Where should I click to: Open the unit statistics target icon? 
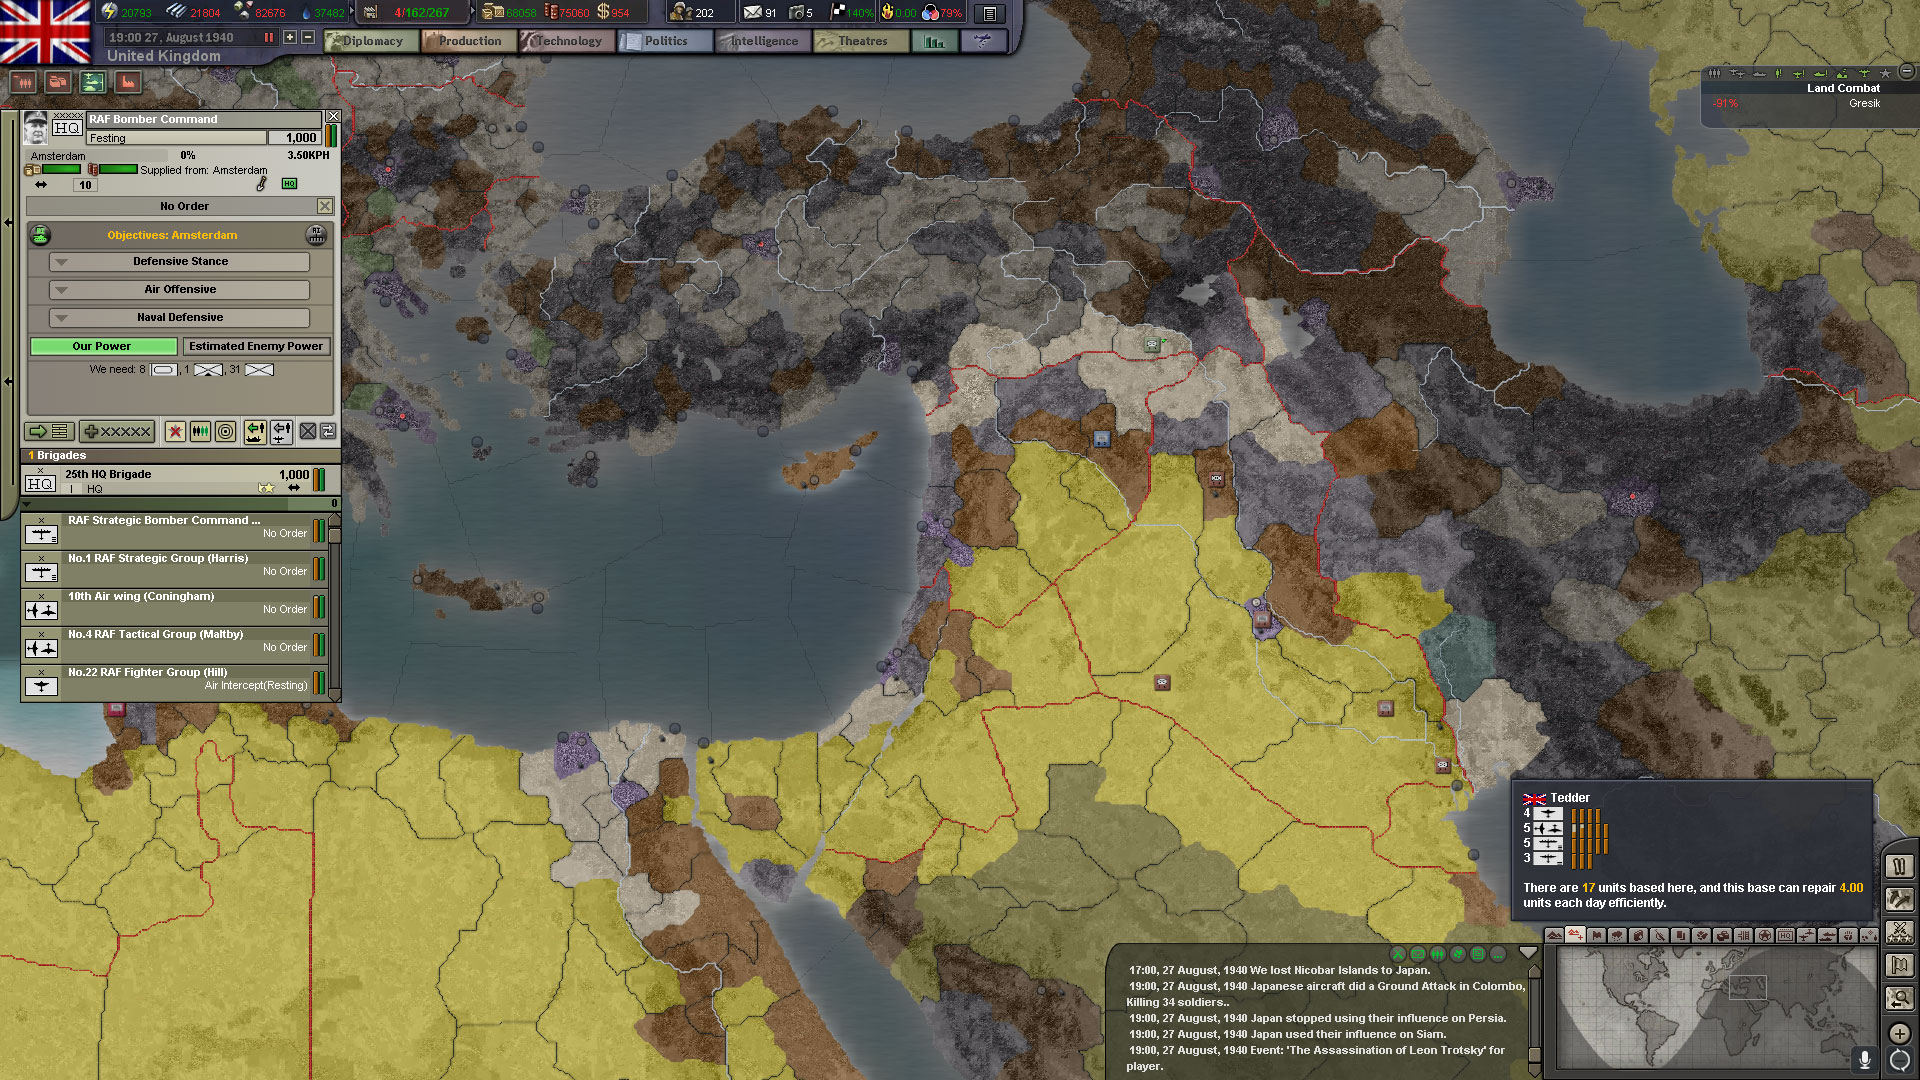[225, 431]
